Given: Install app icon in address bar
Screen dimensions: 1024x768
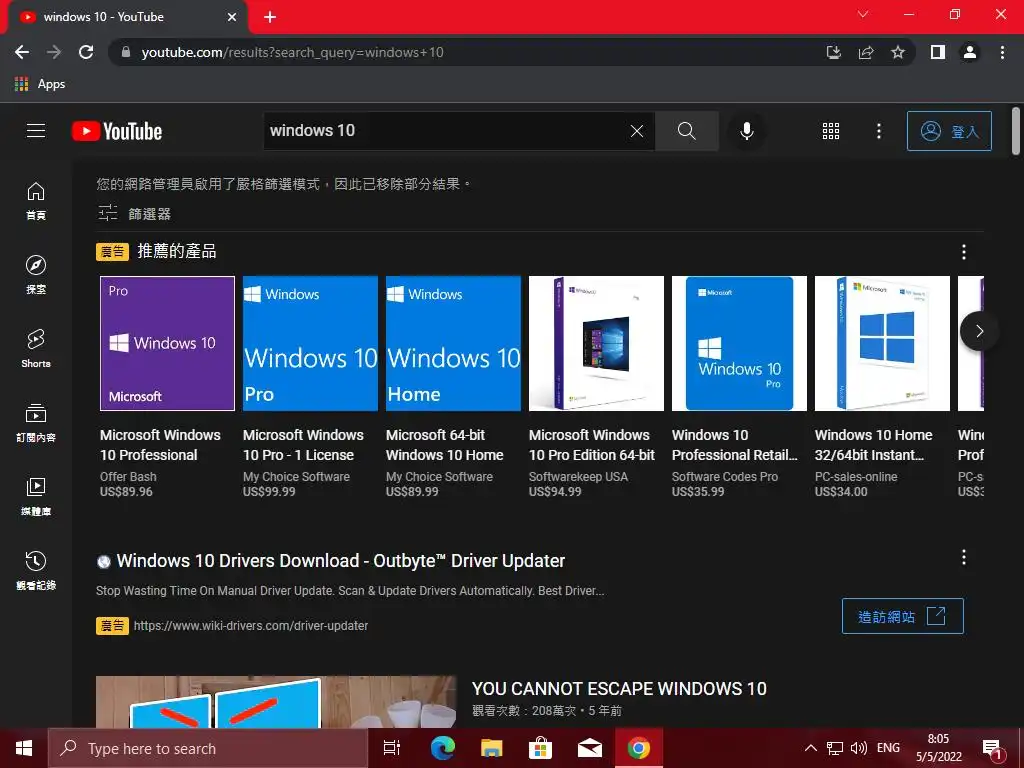Looking at the screenshot, I should tap(833, 52).
